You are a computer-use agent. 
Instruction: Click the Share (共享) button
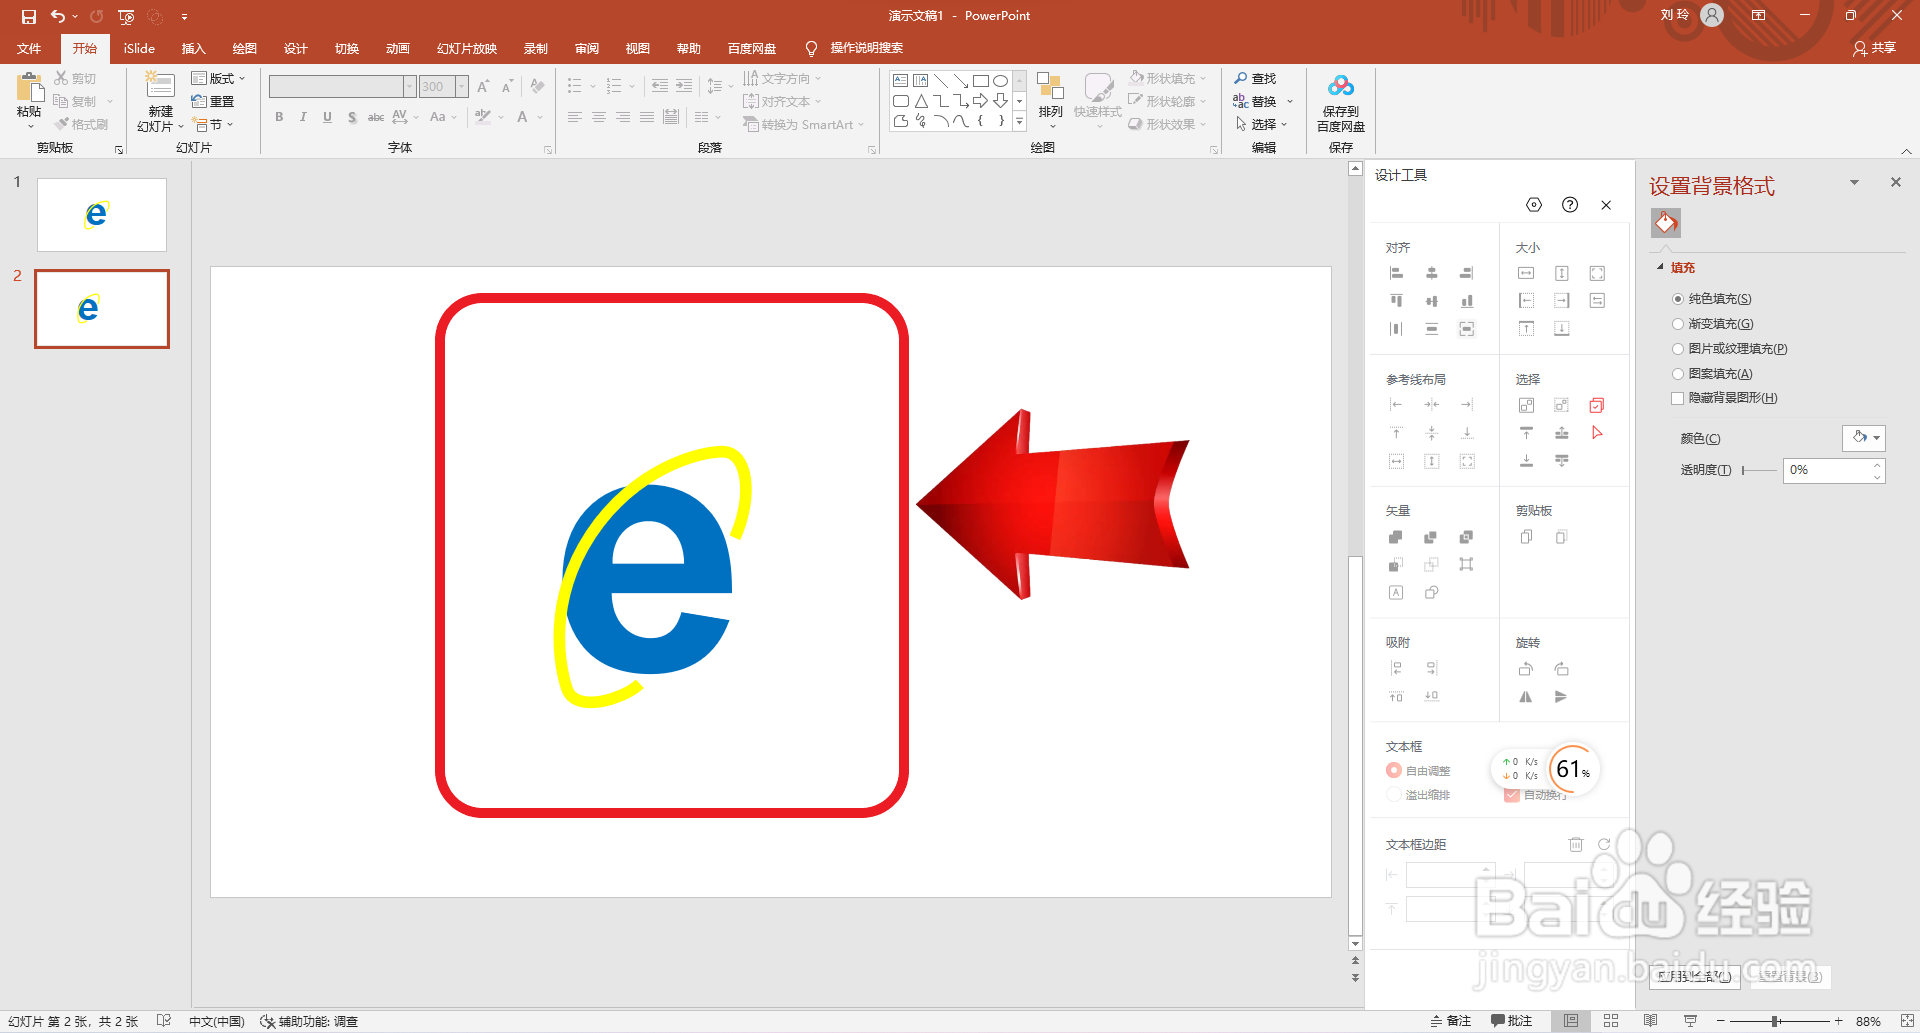(1874, 48)
